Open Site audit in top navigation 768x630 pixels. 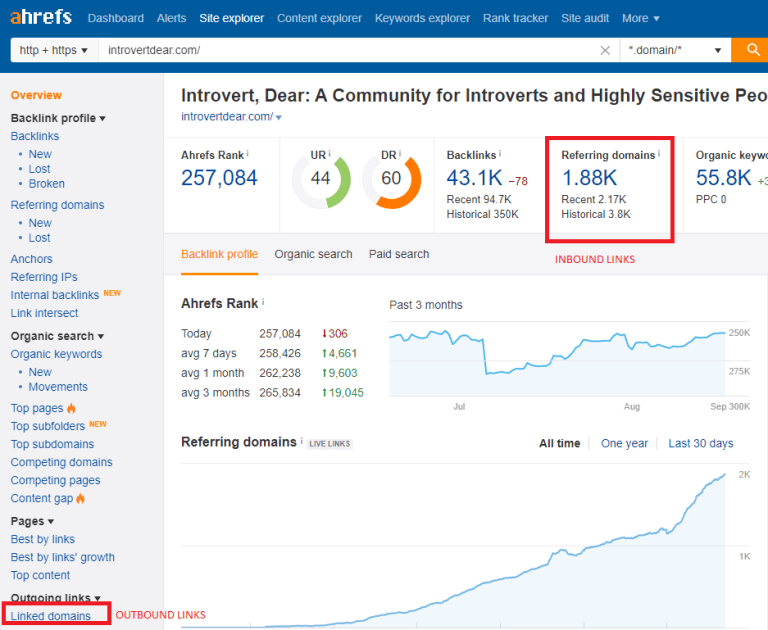pyautogui.click(x=585, y=18)
